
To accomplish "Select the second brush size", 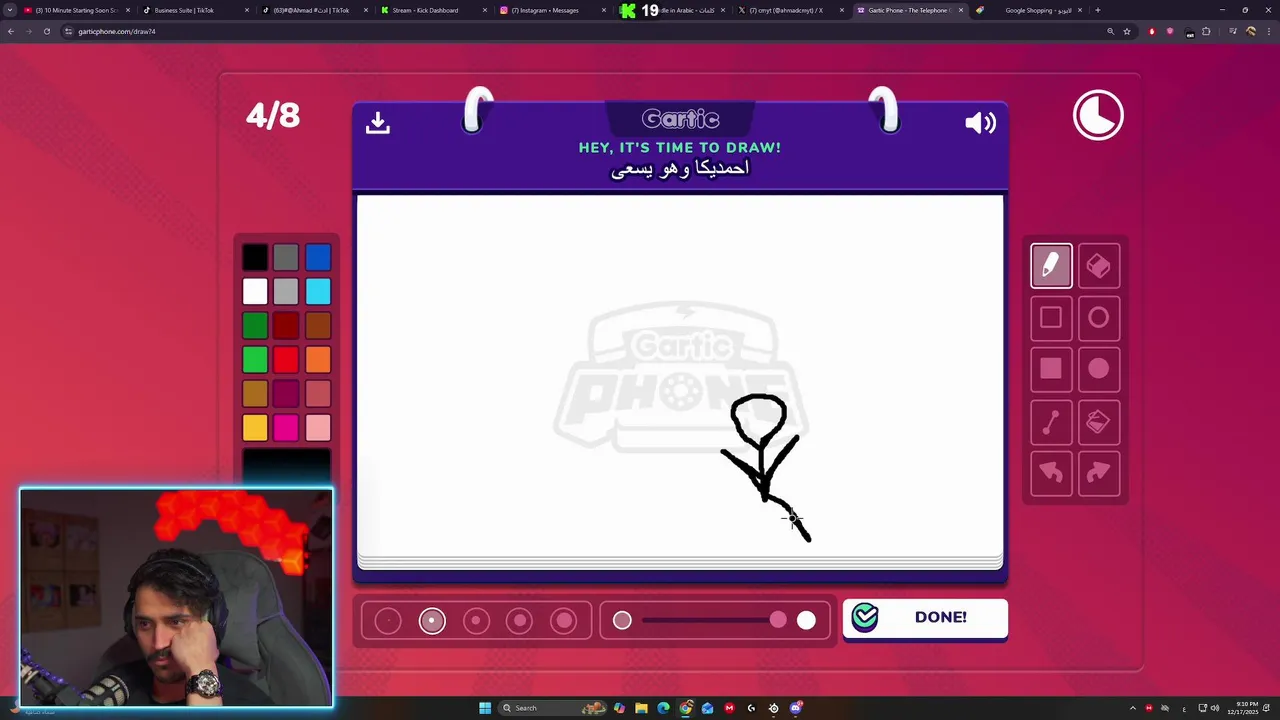I will [432, 621].
